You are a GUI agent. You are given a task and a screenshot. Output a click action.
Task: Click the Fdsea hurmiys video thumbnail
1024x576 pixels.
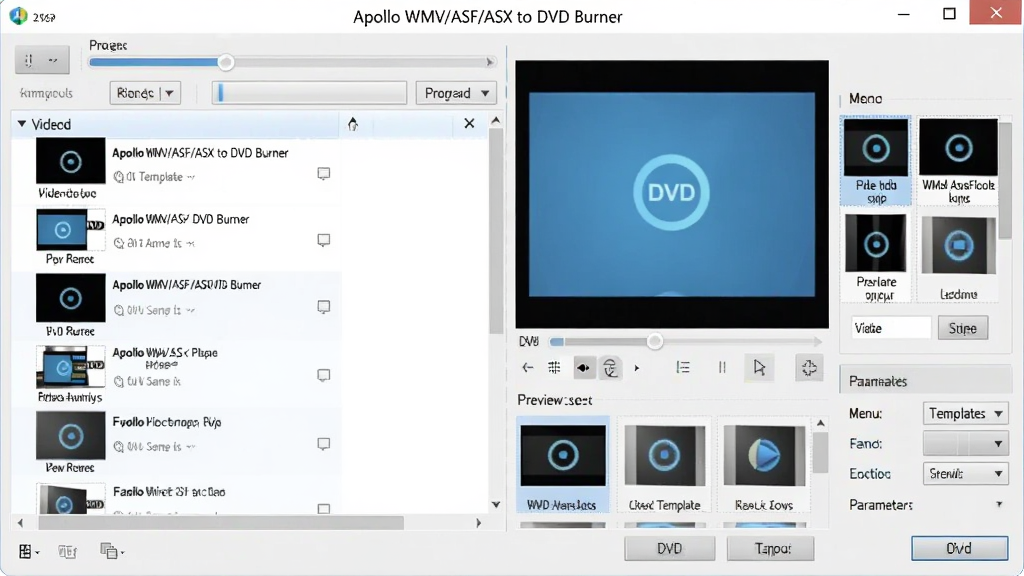(x=71, y=367)
